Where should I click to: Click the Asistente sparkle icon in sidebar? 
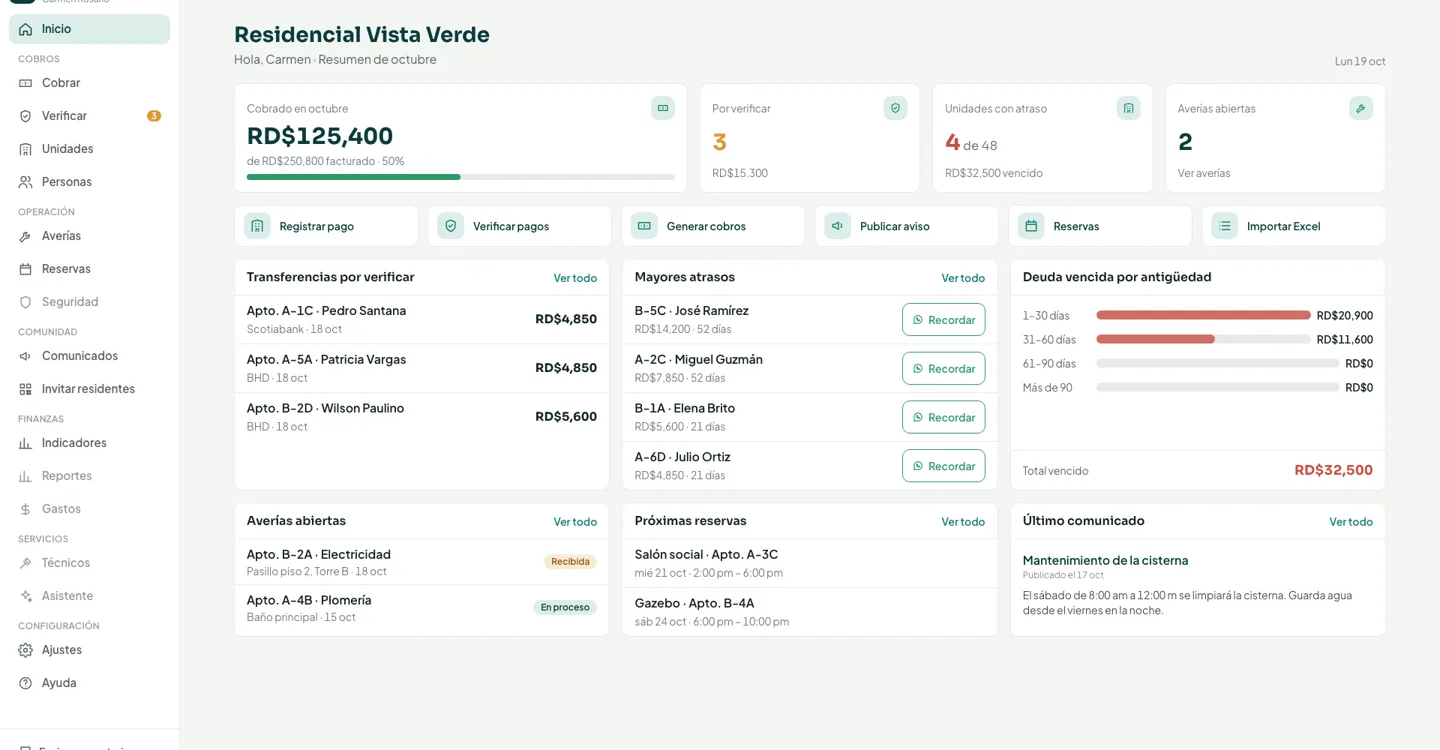pyautogui.click(x=26, y=596)
